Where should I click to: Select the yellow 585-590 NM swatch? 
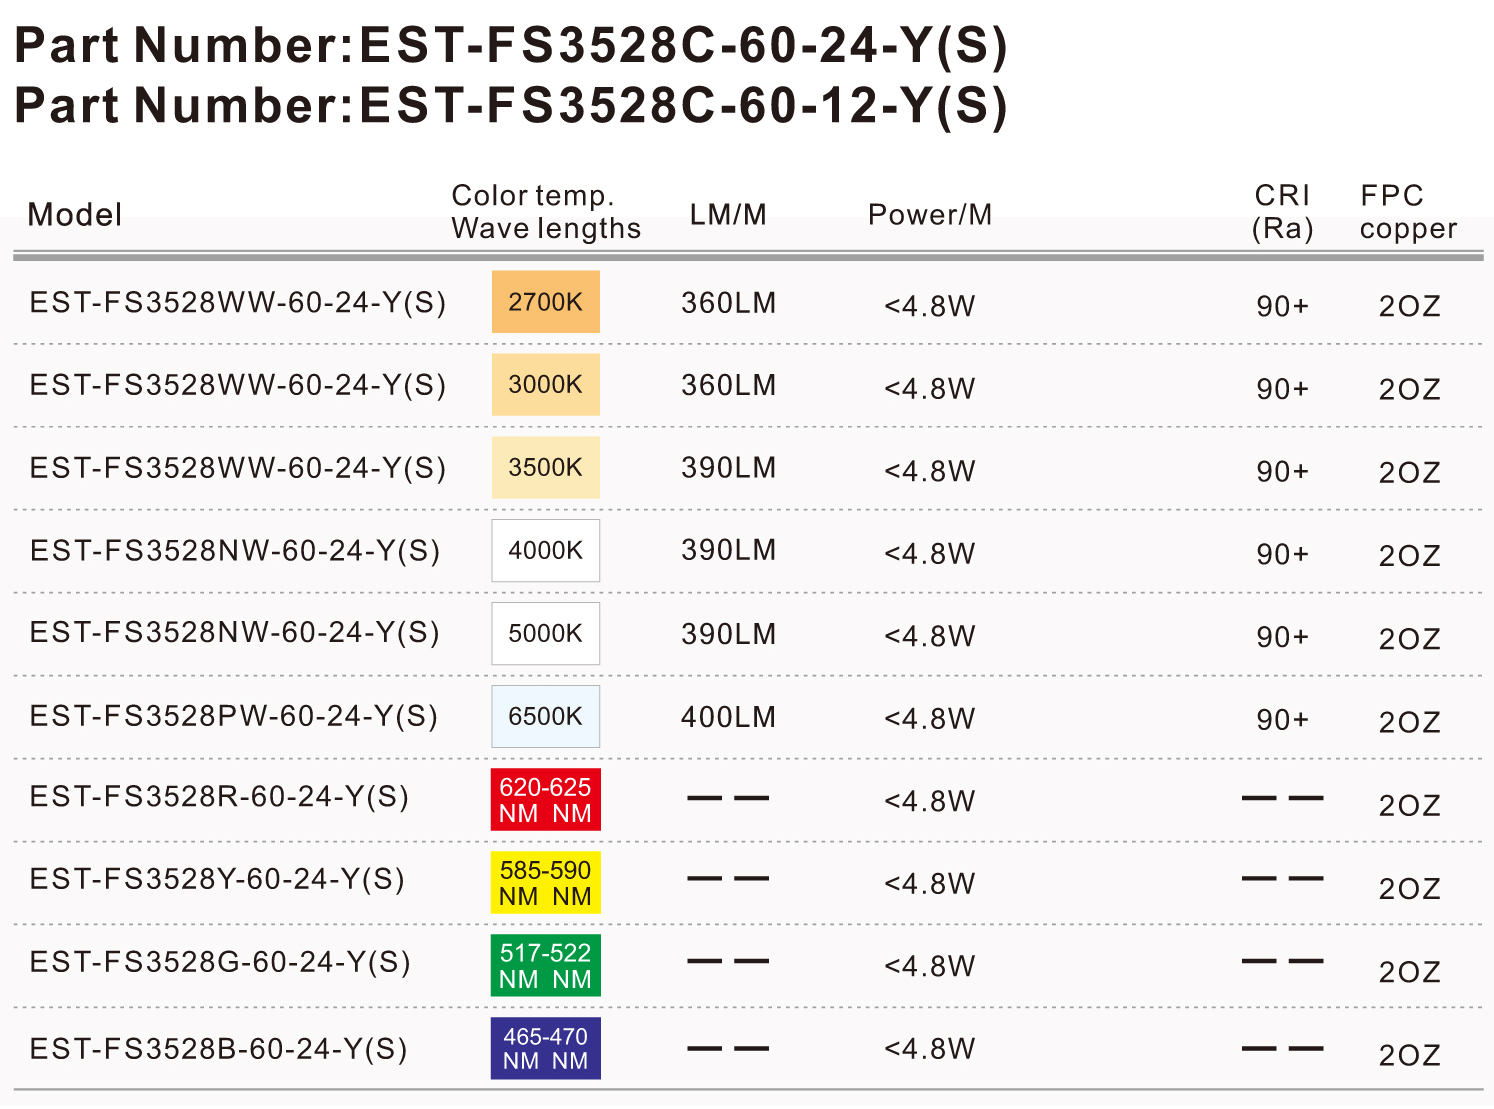pyautogui.click(x=545, y=882)
